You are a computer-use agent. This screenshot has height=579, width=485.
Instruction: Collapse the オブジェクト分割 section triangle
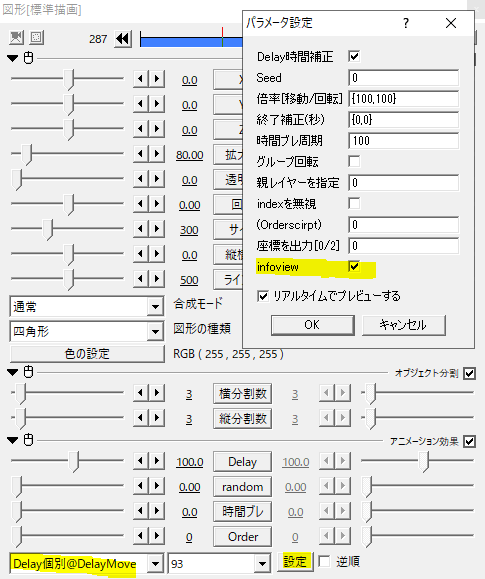pyautogui.click(x=13, y=372)
